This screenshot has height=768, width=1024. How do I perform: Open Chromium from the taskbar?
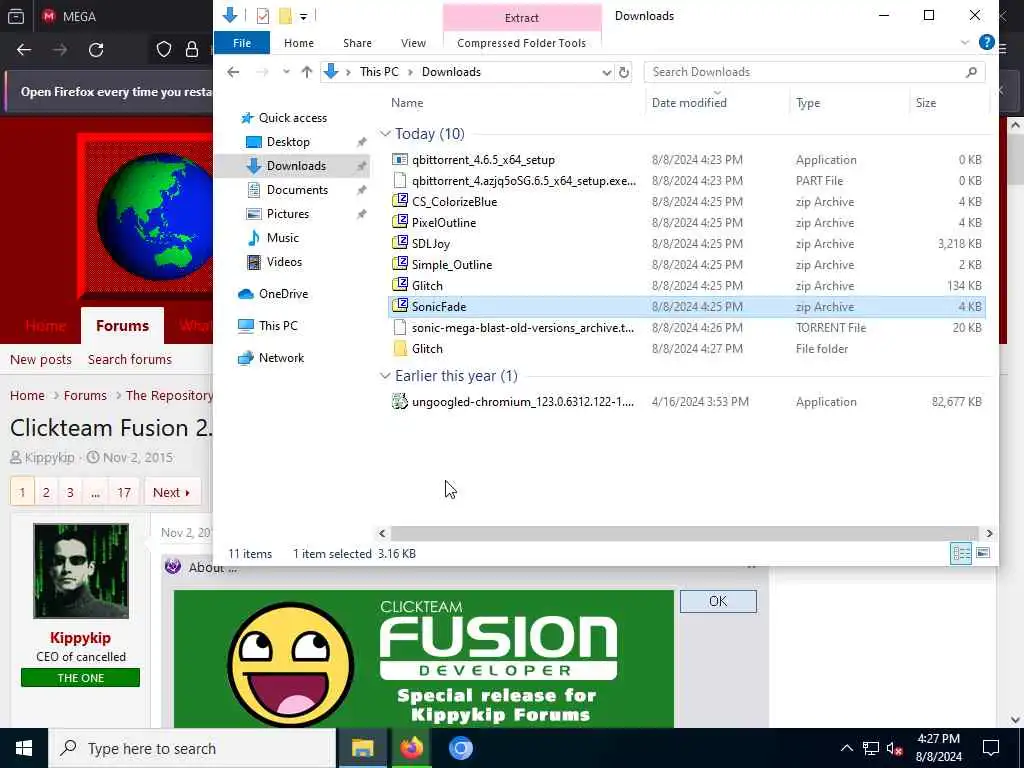(x=460, y=748)
